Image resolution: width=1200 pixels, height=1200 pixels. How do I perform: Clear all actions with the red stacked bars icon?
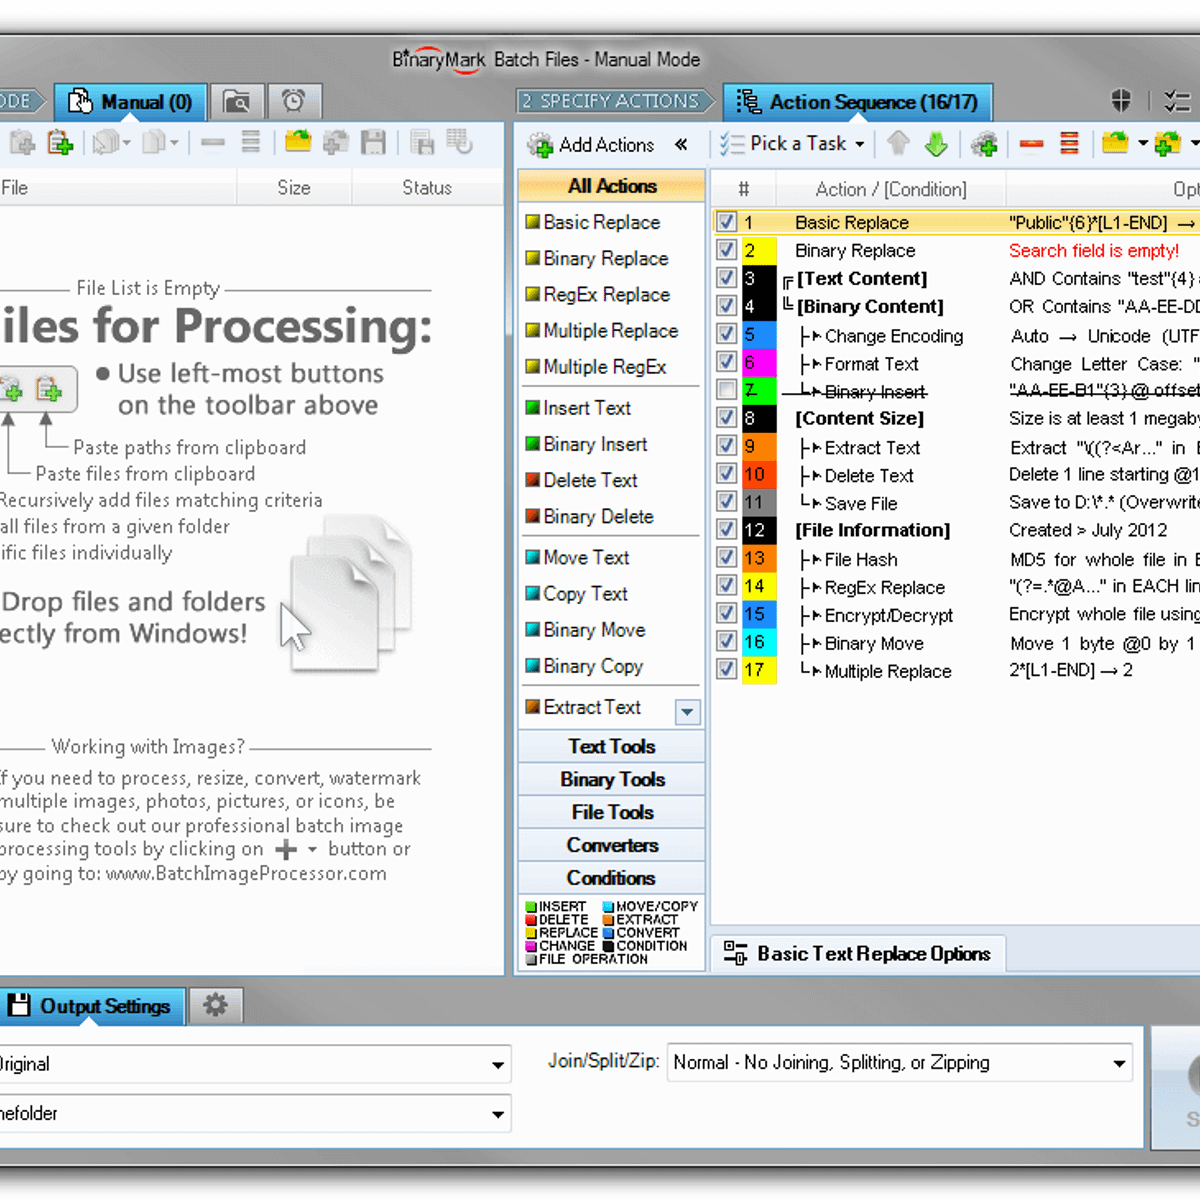pyautogui.click(x=1069, y=144)
